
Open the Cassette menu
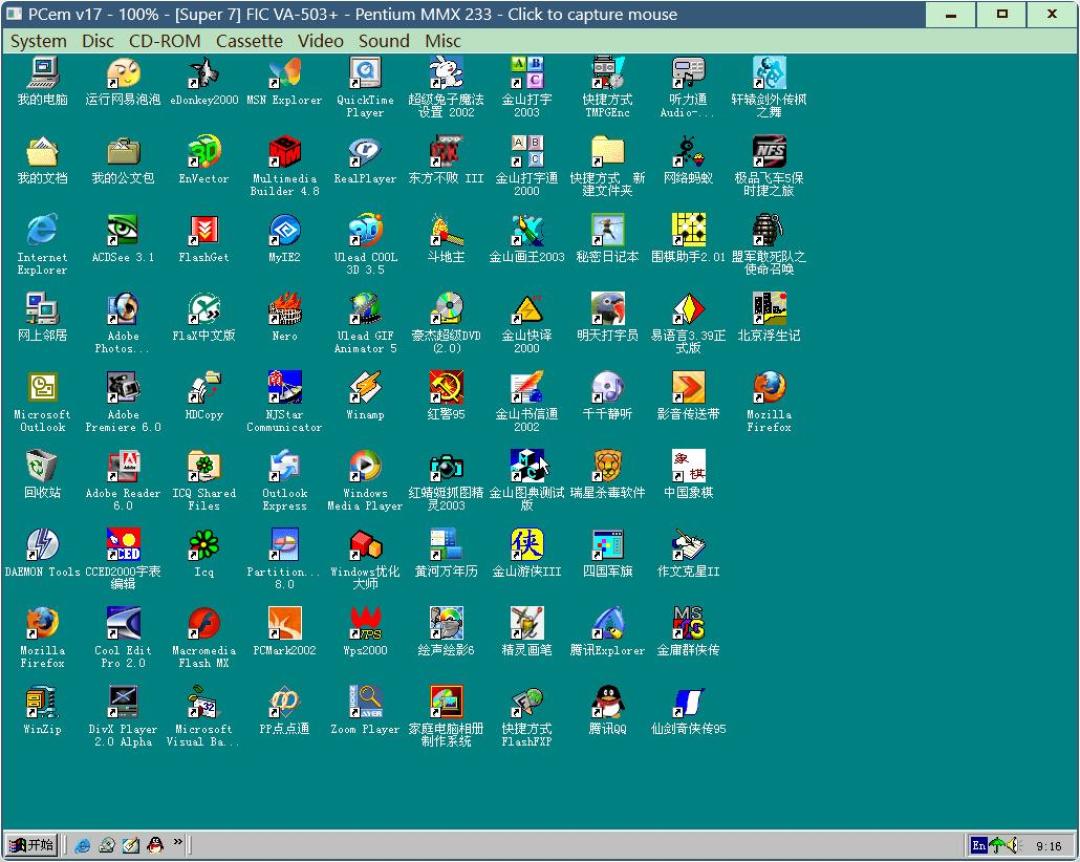(249, 41)
